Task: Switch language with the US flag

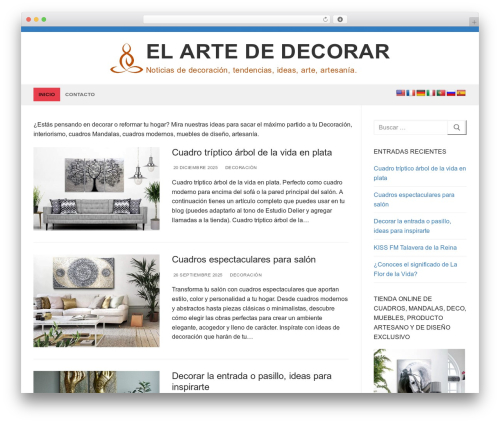Action: click(400, 93)
